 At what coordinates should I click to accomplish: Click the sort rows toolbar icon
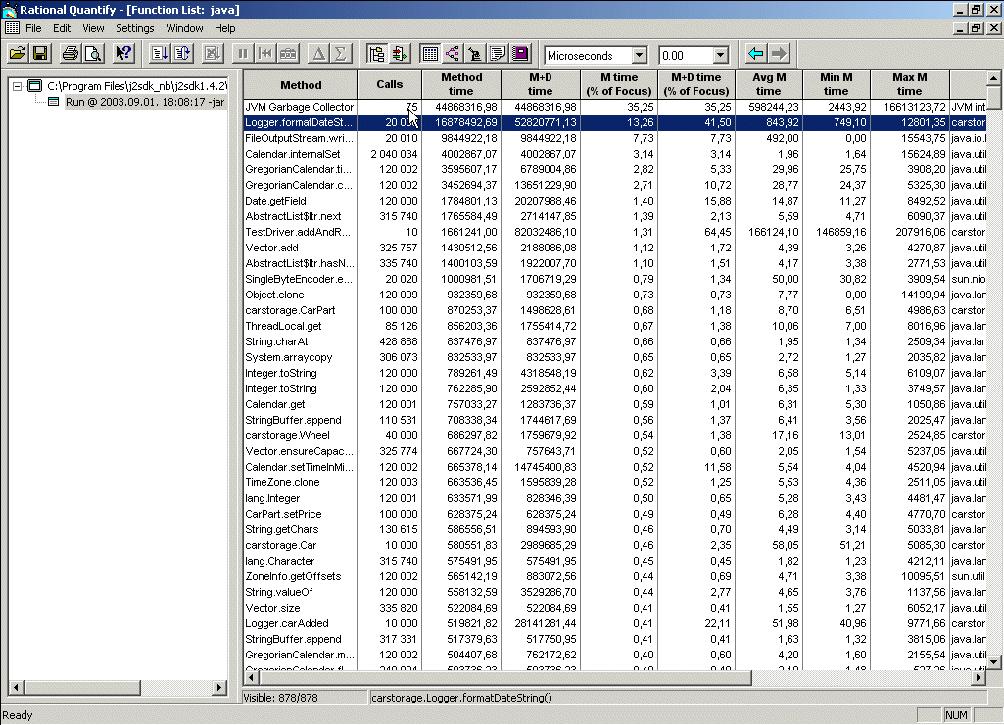159,54
